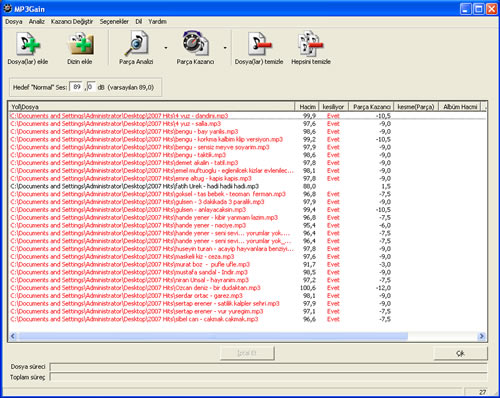
Task: Select the row 'emre altug - kapis kapis.mp3'
Action: [247, 178]
